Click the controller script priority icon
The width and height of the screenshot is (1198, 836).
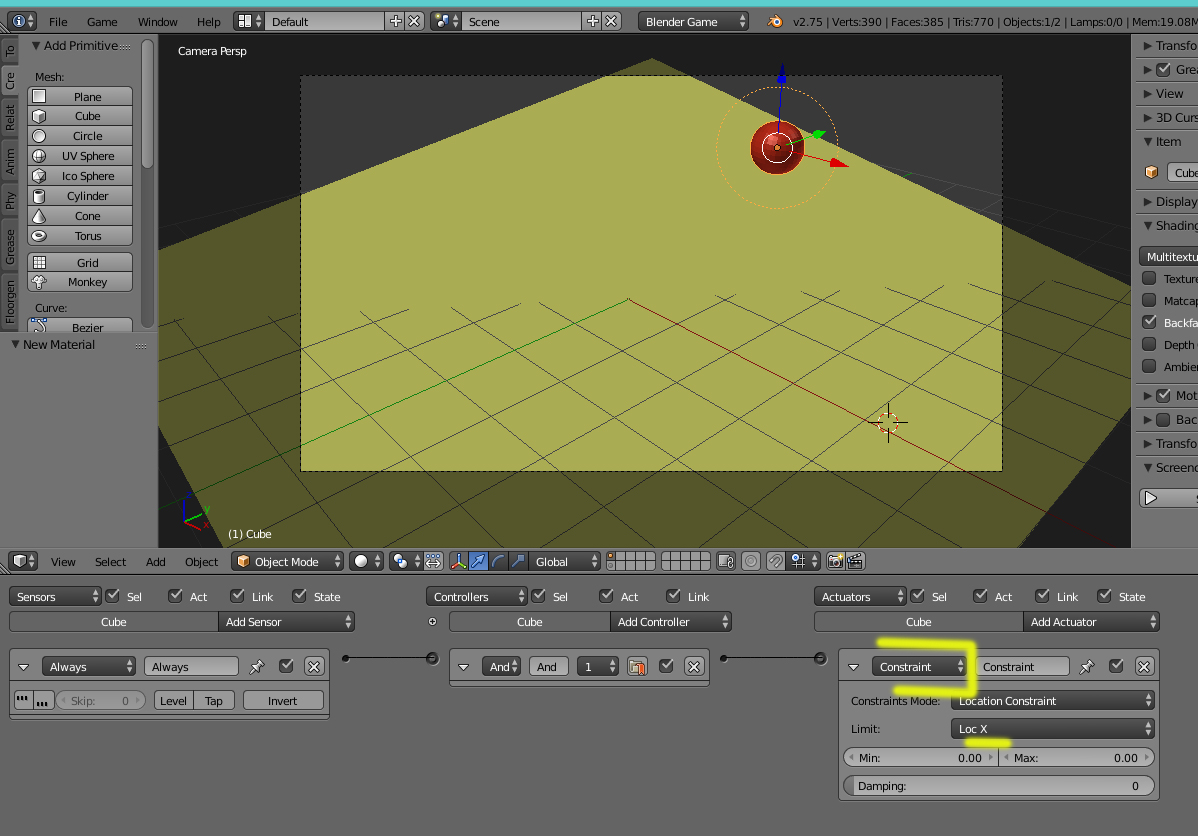[x=636, y=667]
